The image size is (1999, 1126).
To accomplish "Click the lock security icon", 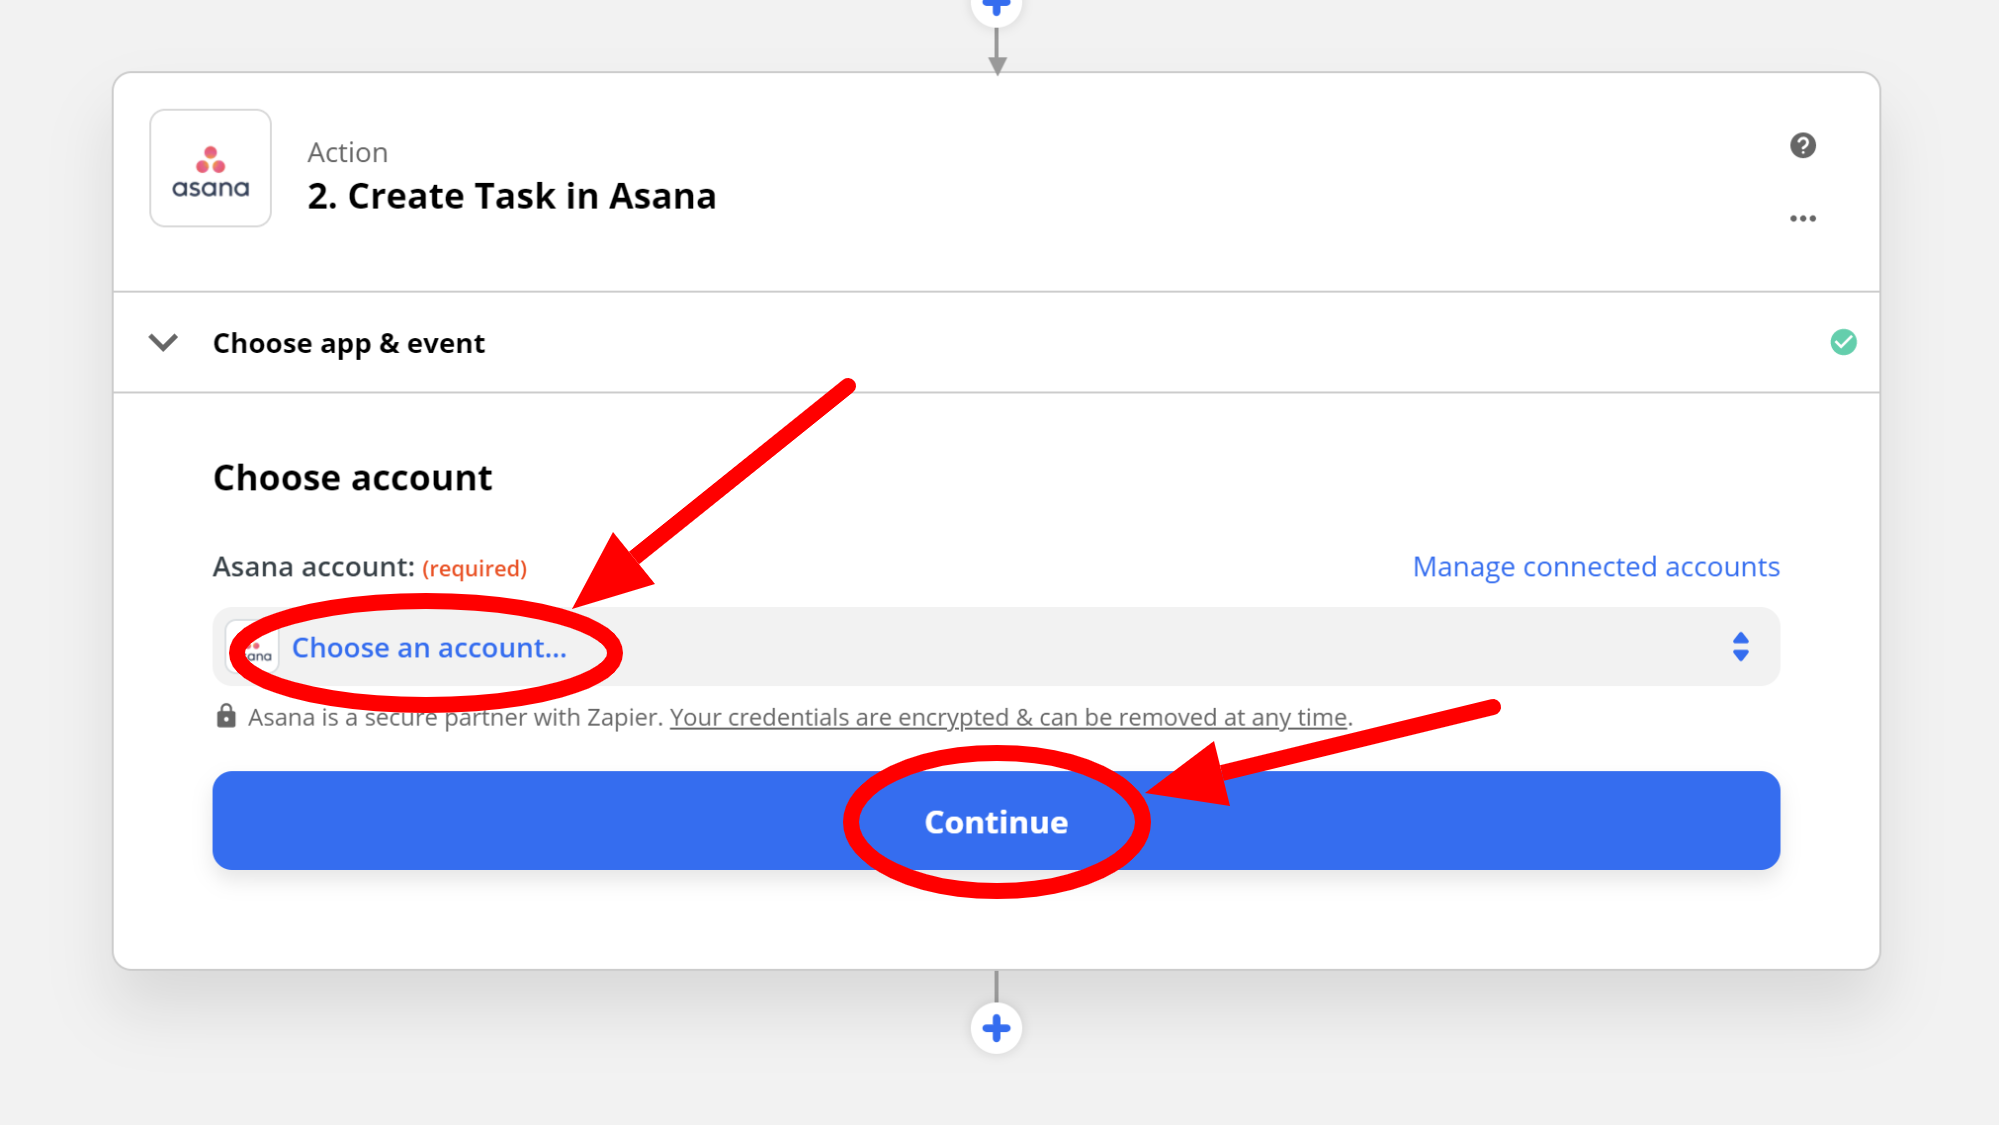I will click(x=226, y=716).
